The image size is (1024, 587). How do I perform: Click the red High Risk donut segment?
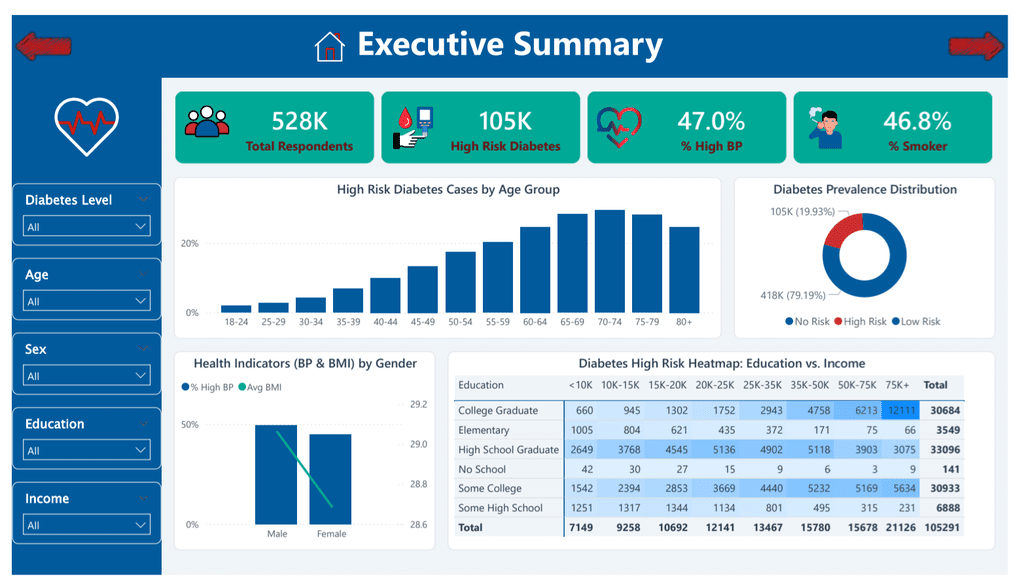[842, 230]
